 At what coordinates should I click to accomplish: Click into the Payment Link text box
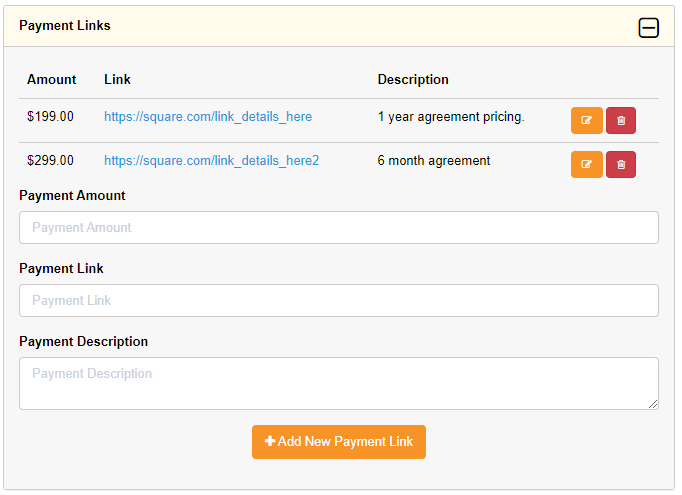coord(338,301)
